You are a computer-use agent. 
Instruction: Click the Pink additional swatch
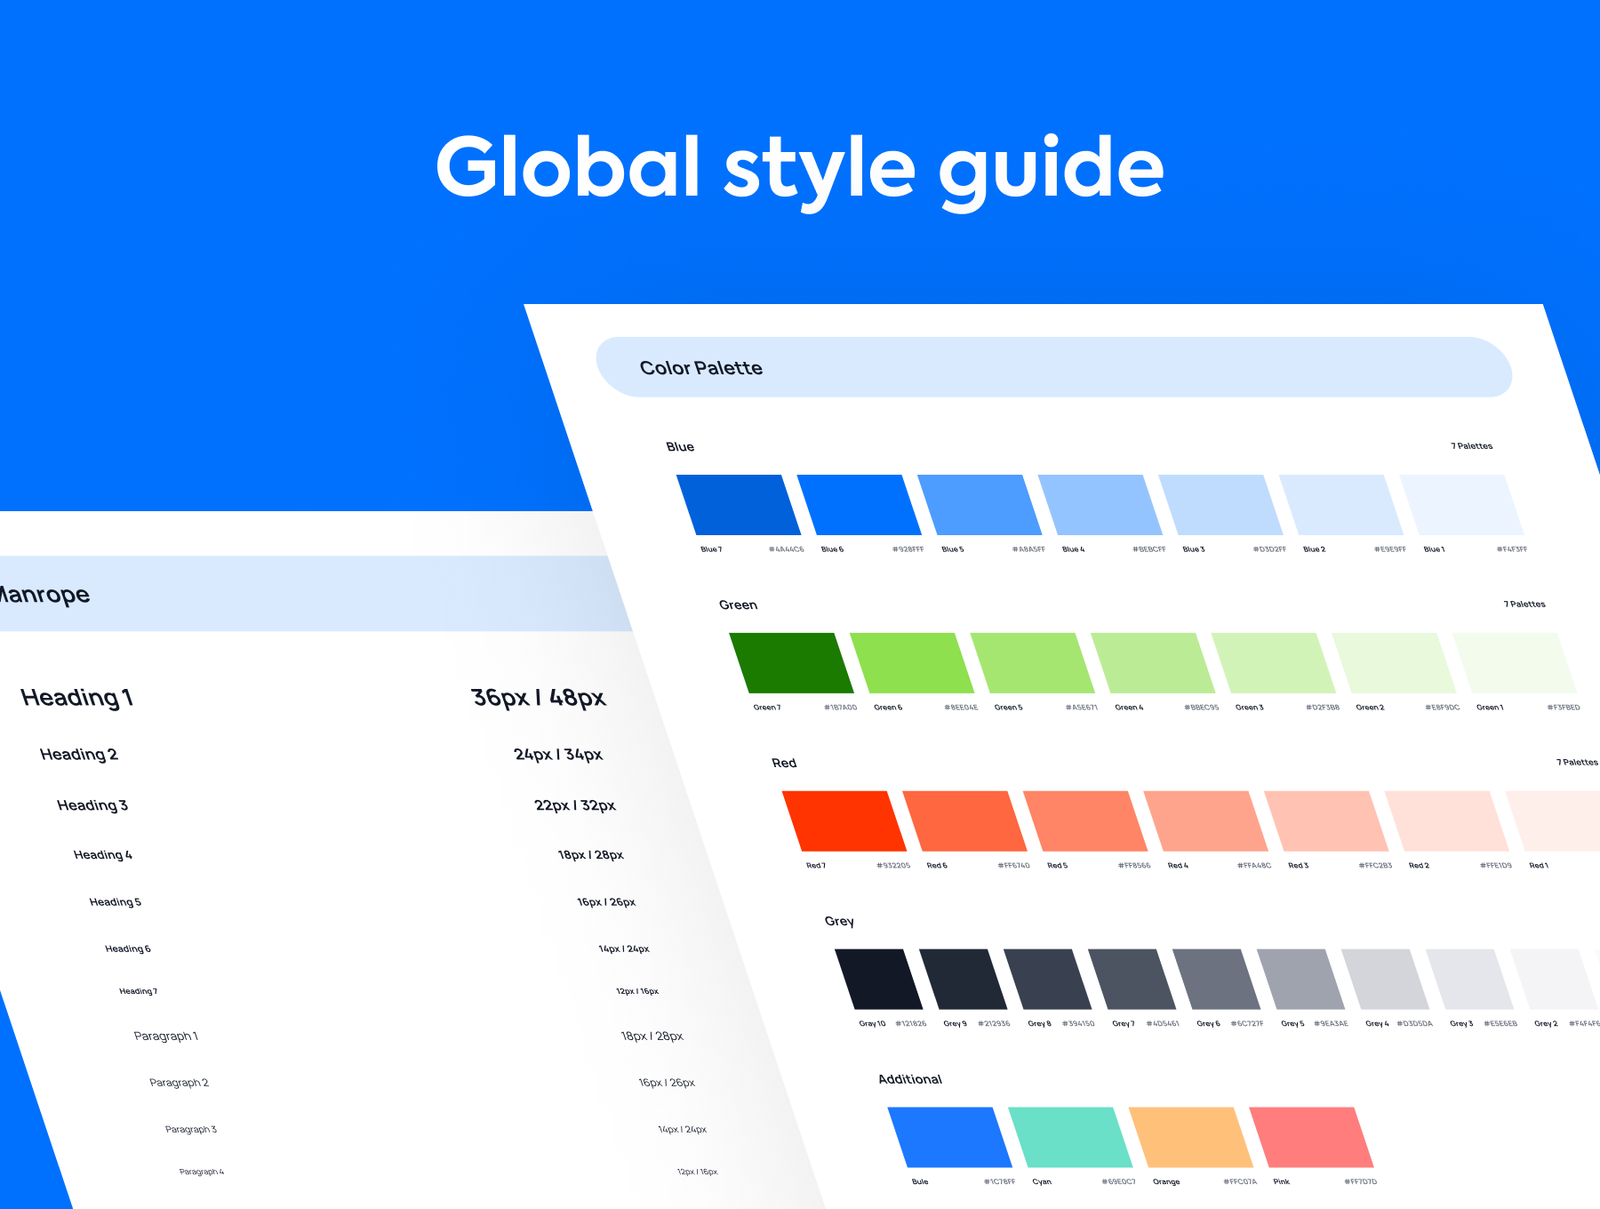(1311, 1137)
